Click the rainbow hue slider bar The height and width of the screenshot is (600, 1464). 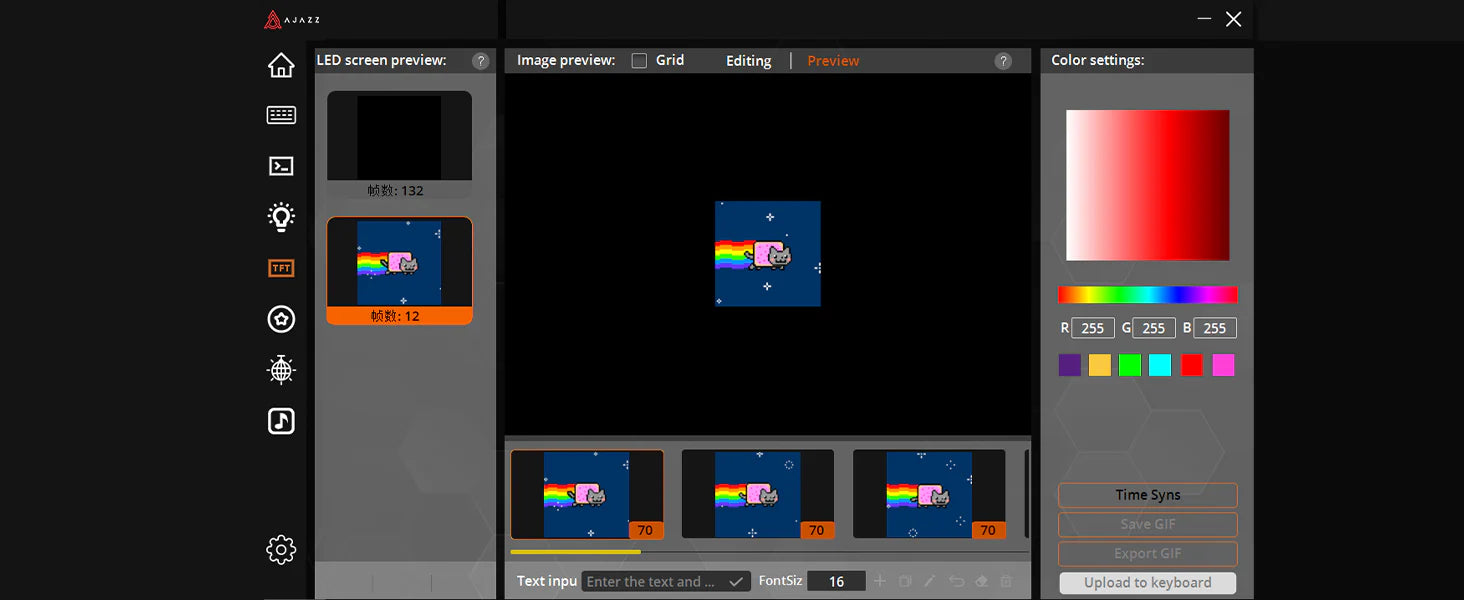1147,295
